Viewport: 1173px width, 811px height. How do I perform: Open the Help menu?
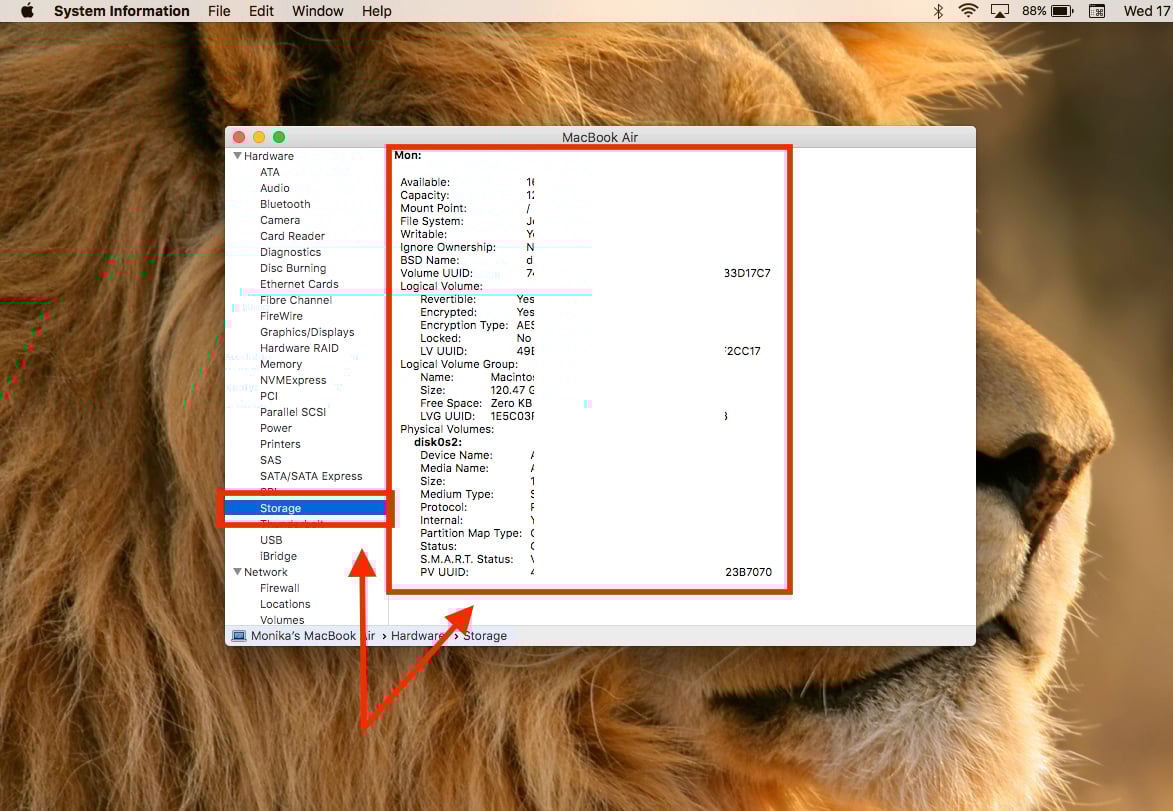pos(376,10)
